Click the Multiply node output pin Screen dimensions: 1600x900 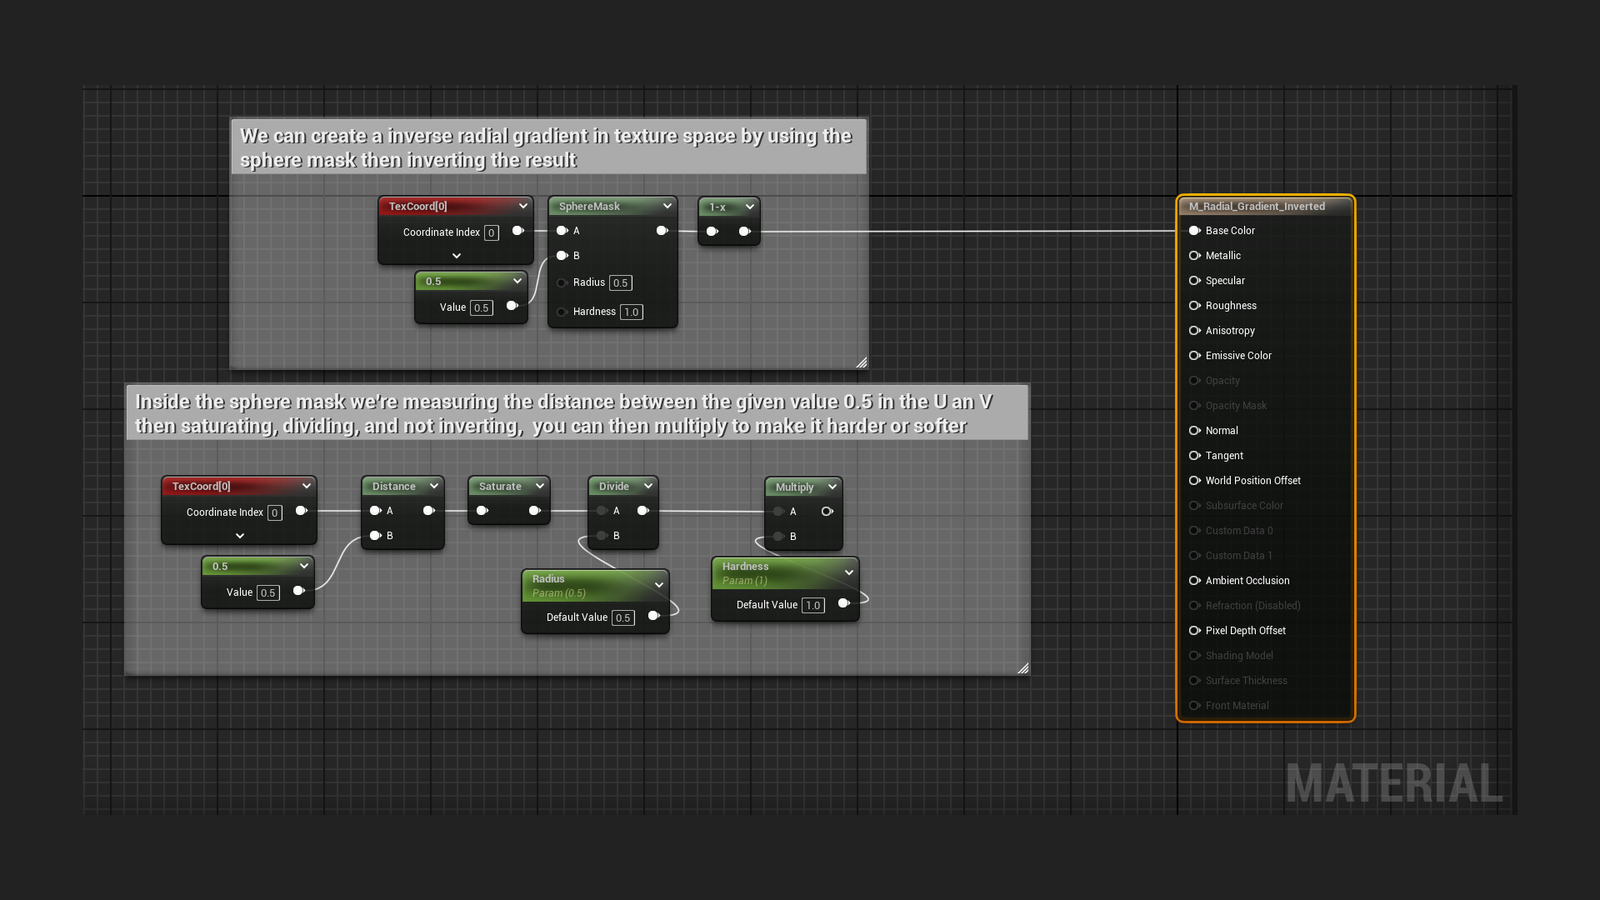coord(827,512)
